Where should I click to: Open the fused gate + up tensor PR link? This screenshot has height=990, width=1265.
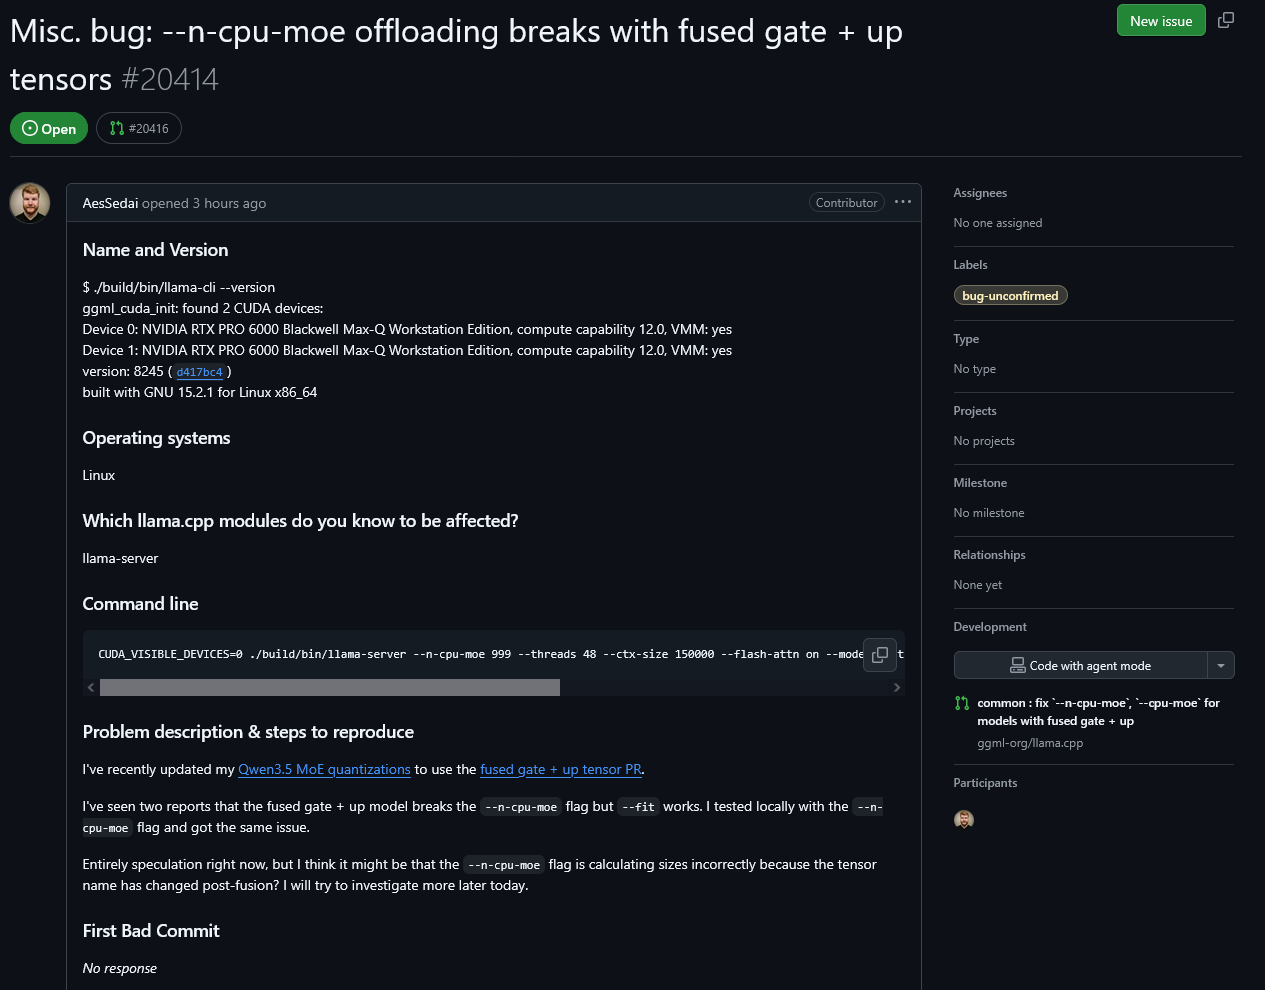point(561,769)
